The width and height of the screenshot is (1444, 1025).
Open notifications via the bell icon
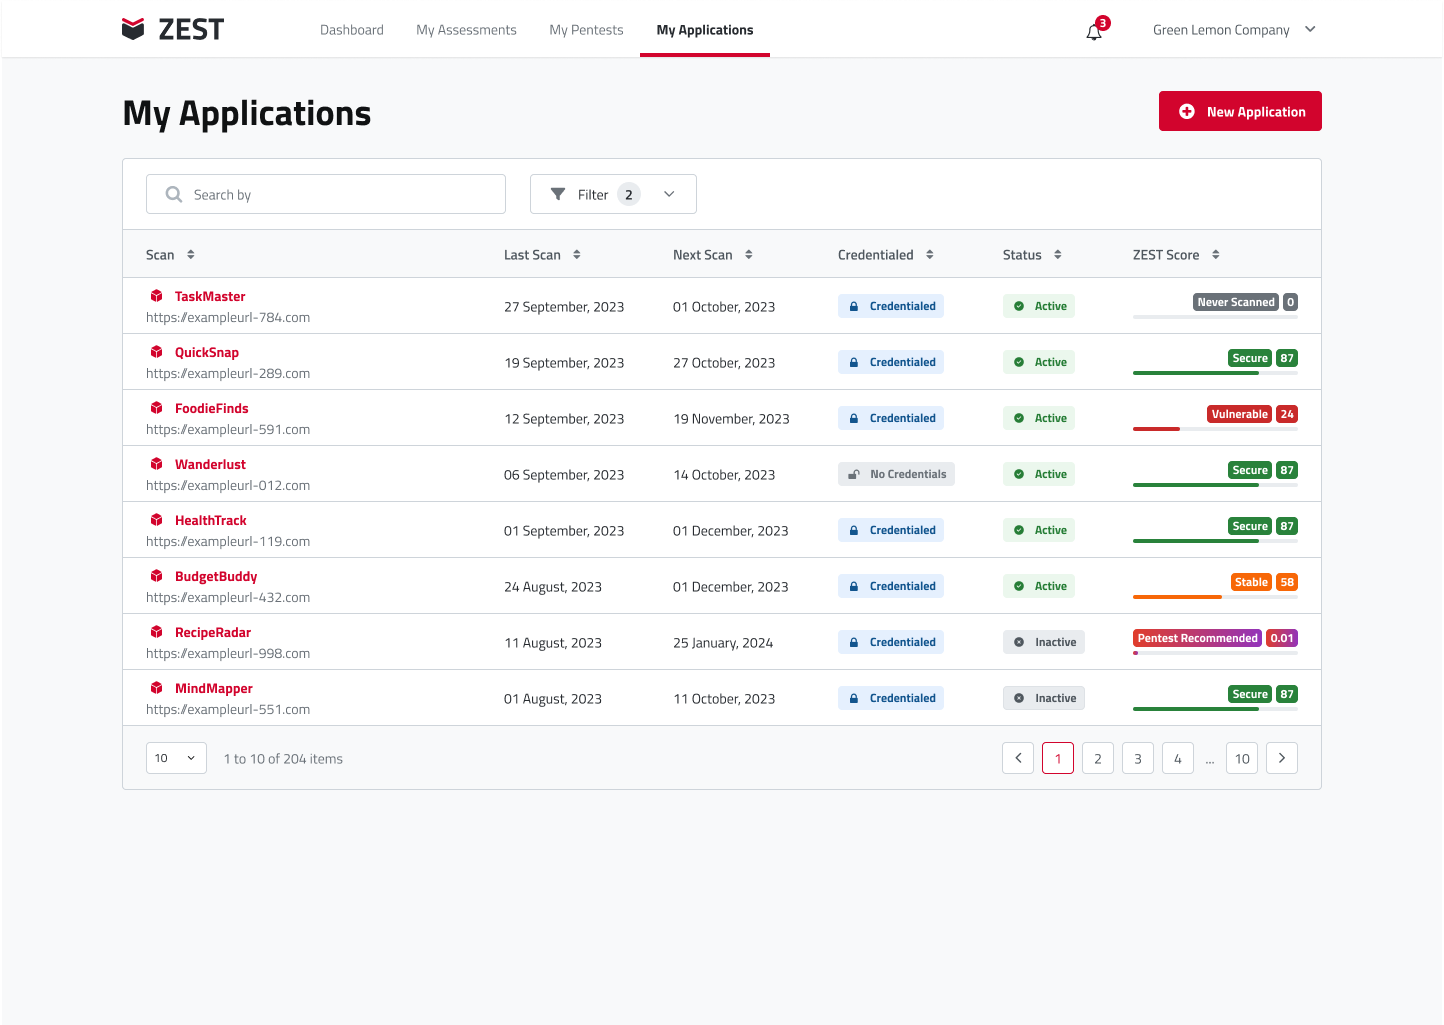click(1092, 31)
